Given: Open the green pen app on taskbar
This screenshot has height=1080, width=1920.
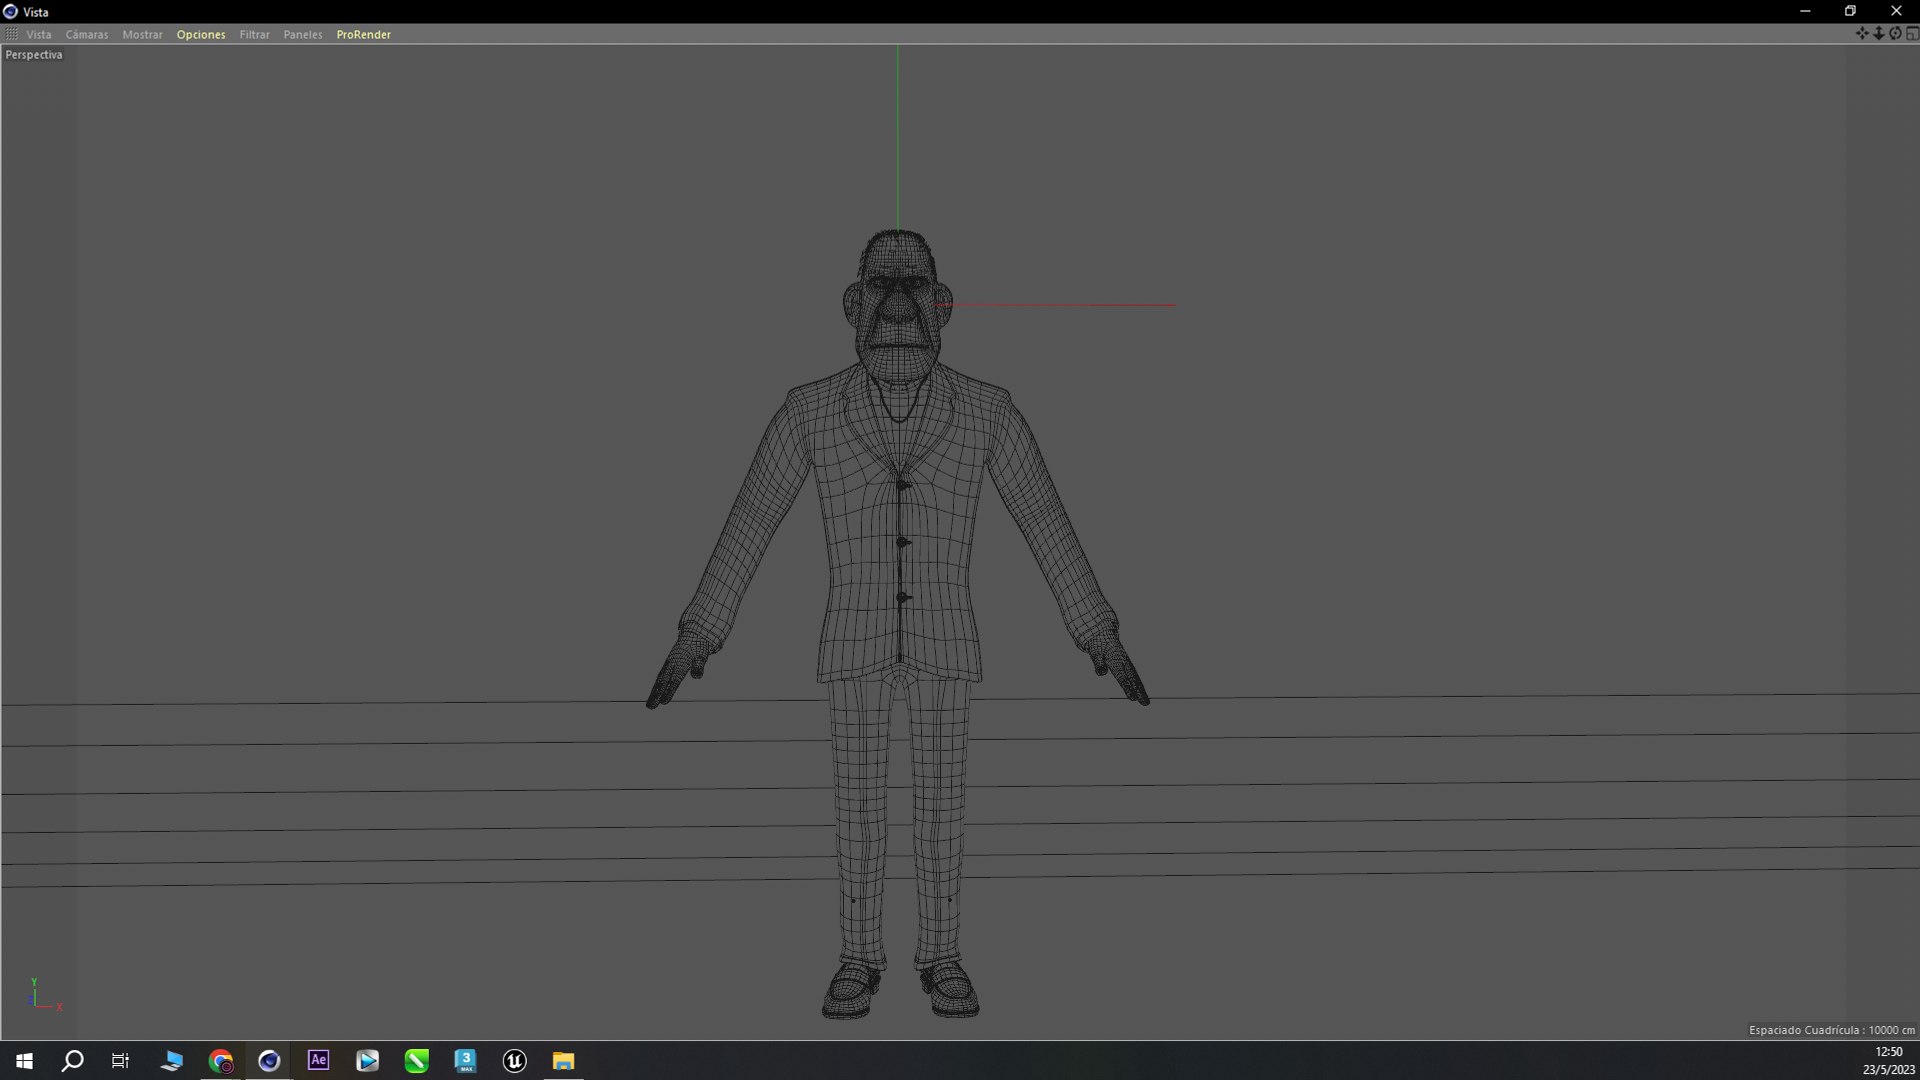Looking at the screenshot, I should click(x=416, y=1061).
